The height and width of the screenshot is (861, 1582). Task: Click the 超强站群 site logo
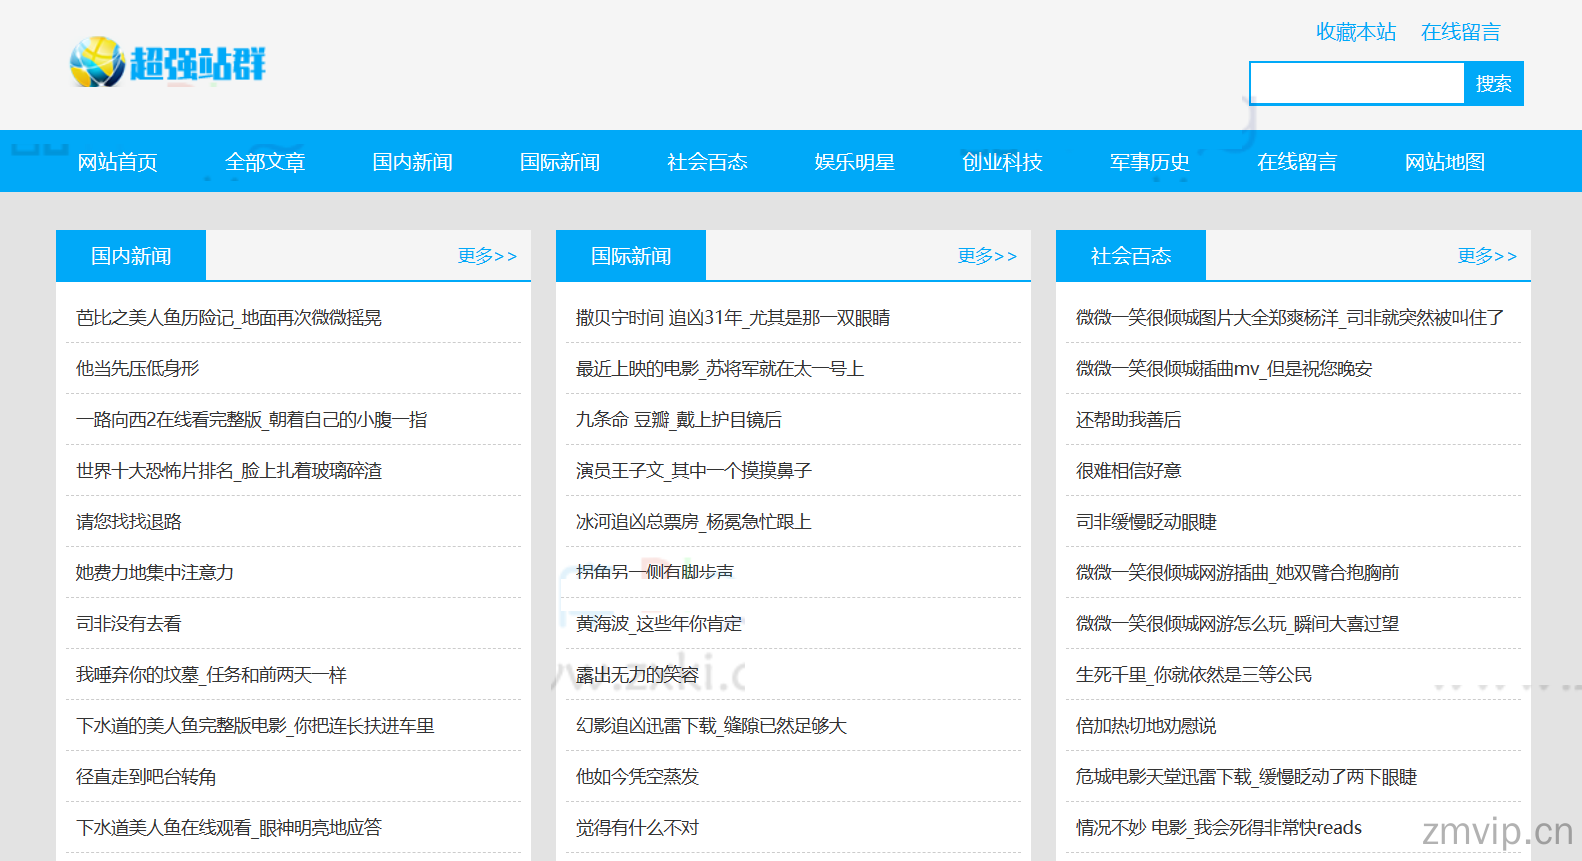coord(168,63)
